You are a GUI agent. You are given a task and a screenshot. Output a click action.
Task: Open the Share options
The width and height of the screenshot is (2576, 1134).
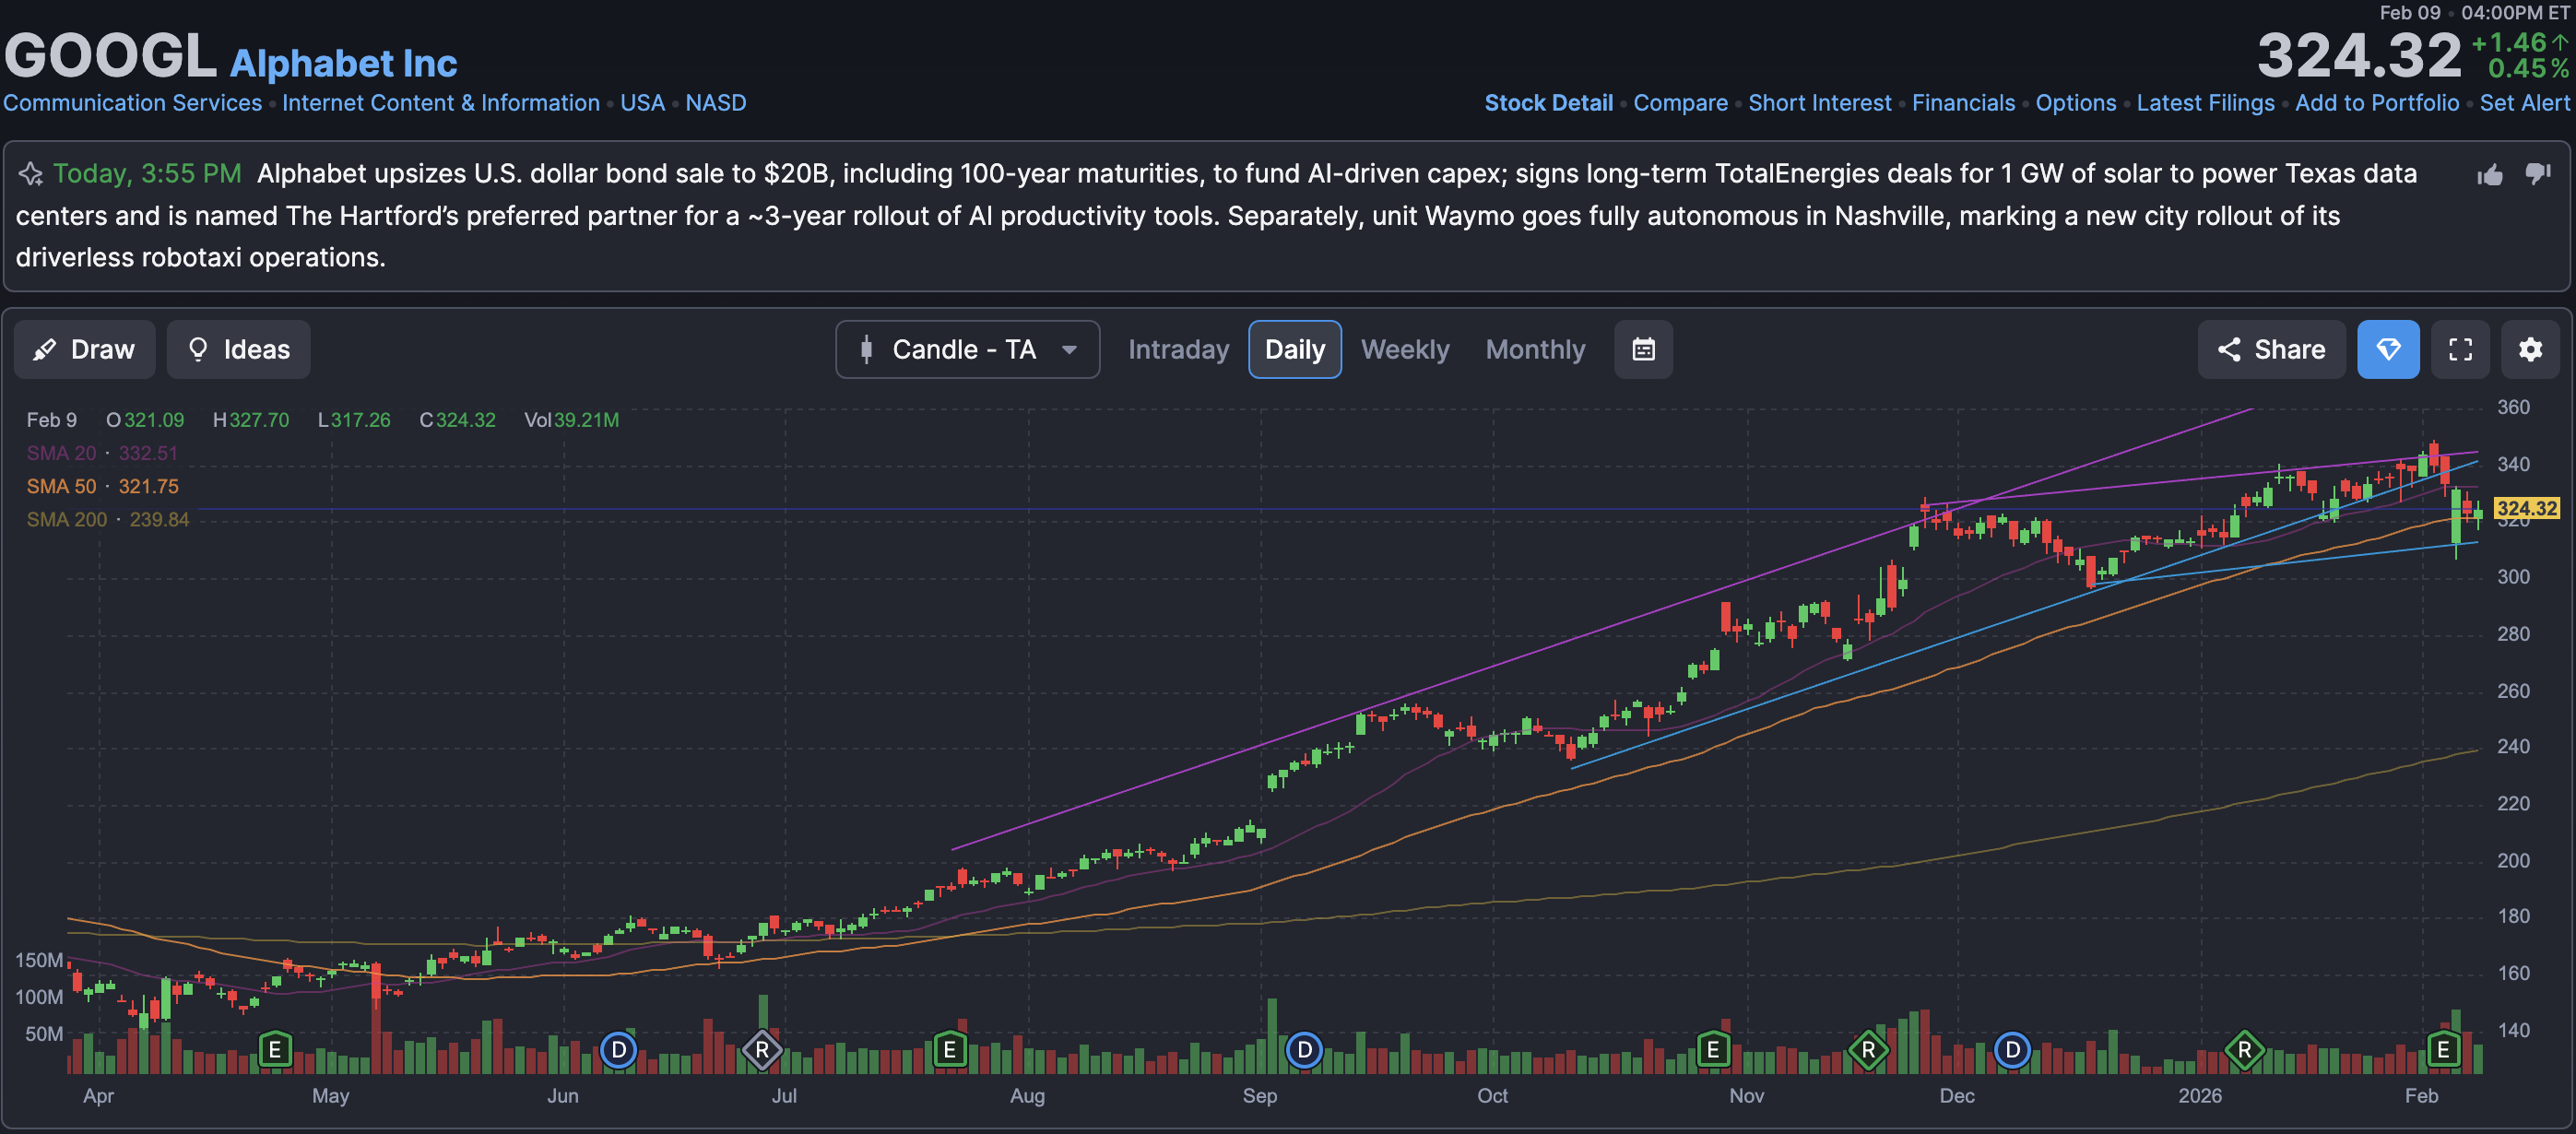2271,349
